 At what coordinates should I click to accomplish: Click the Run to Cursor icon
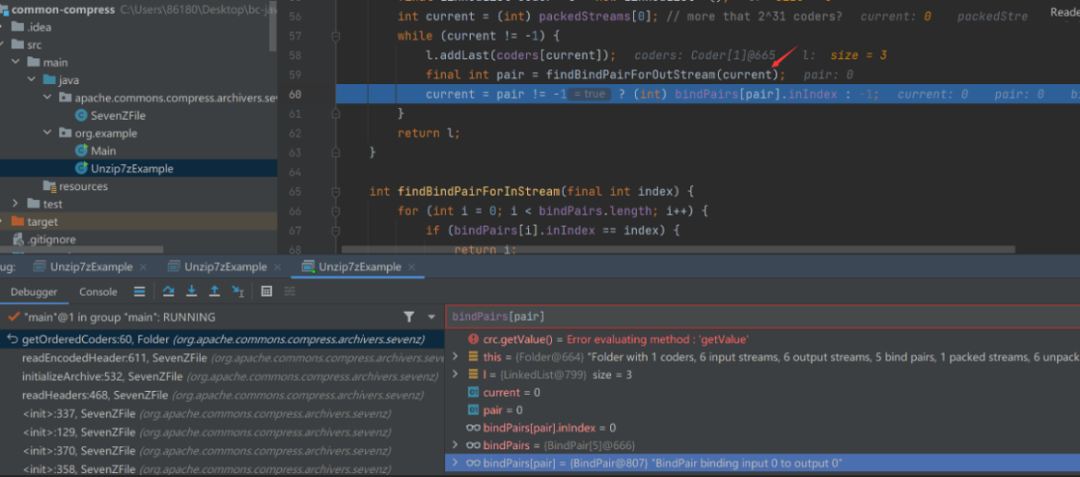[238, 292]
